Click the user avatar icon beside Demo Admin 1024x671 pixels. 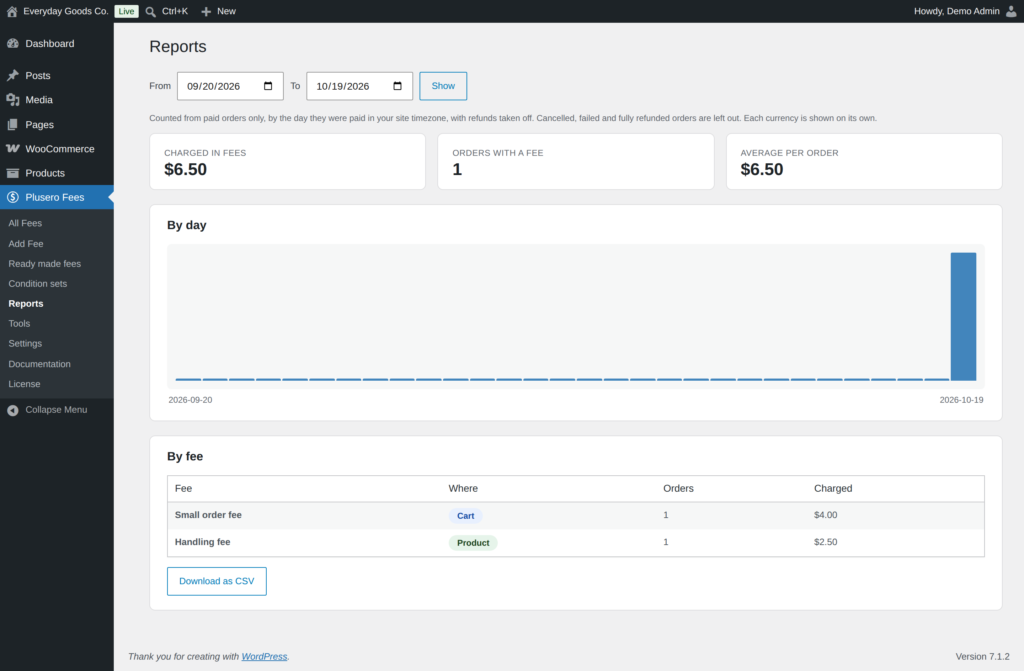(1011, 11)
